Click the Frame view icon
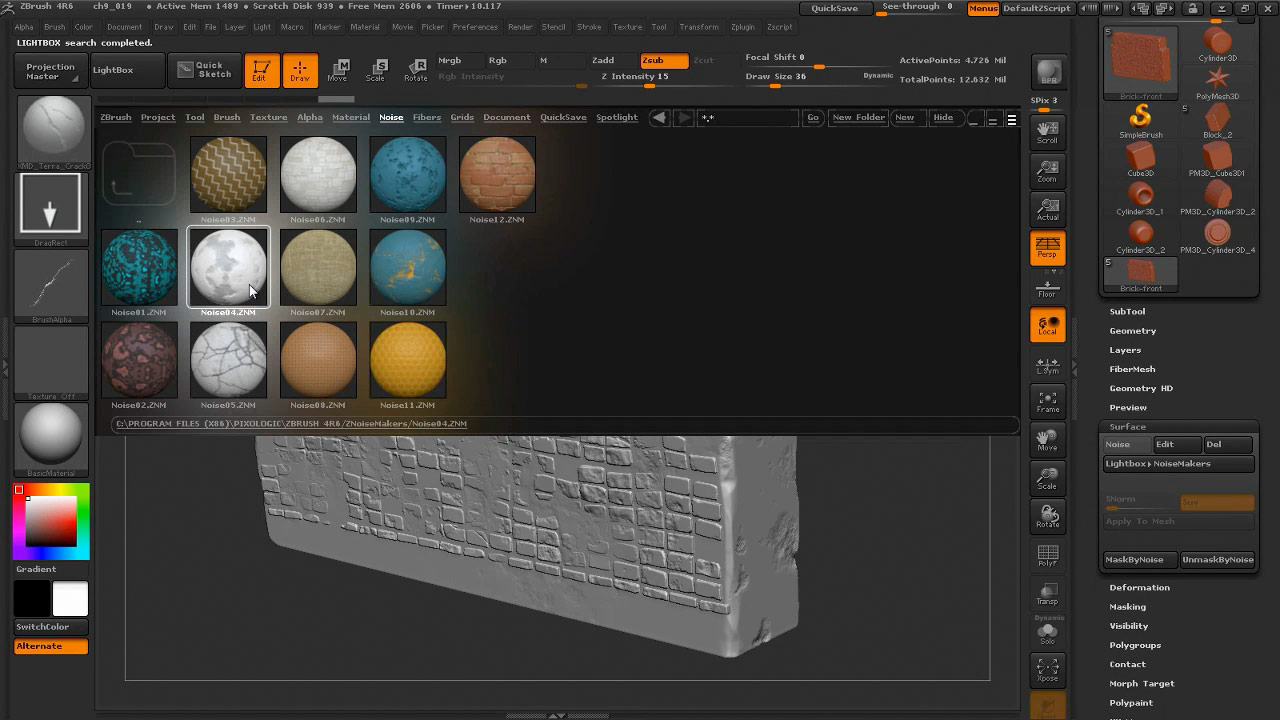 [x=1047, y=402]
